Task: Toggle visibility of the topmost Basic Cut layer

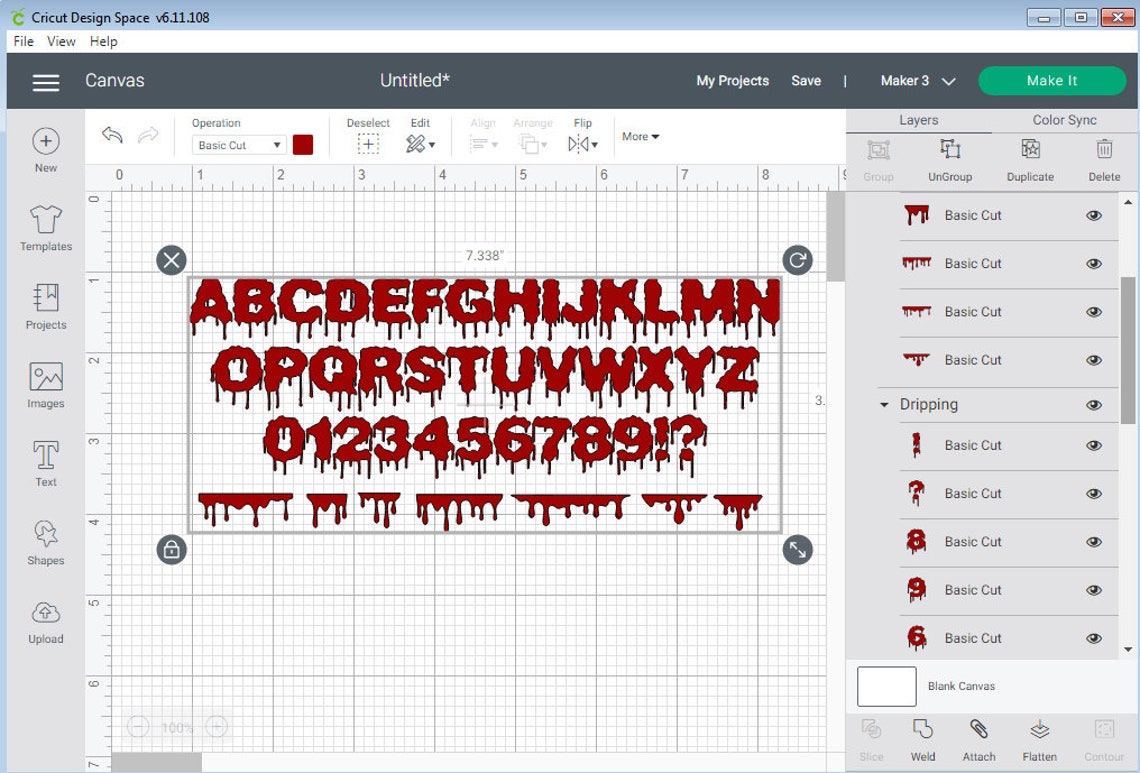Action: click(x=1093, y=215)
